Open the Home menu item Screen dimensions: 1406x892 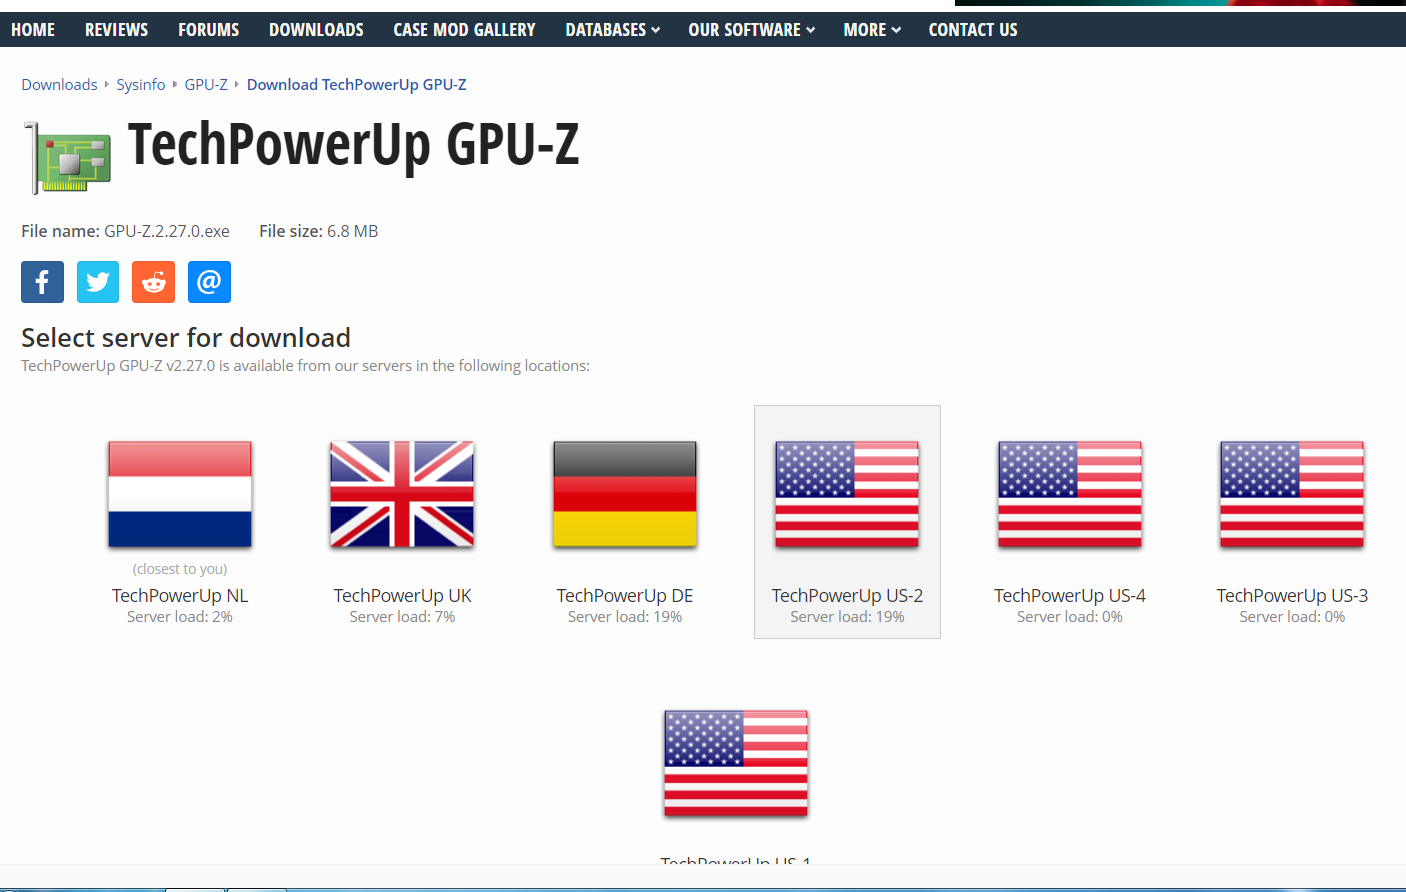33,30
